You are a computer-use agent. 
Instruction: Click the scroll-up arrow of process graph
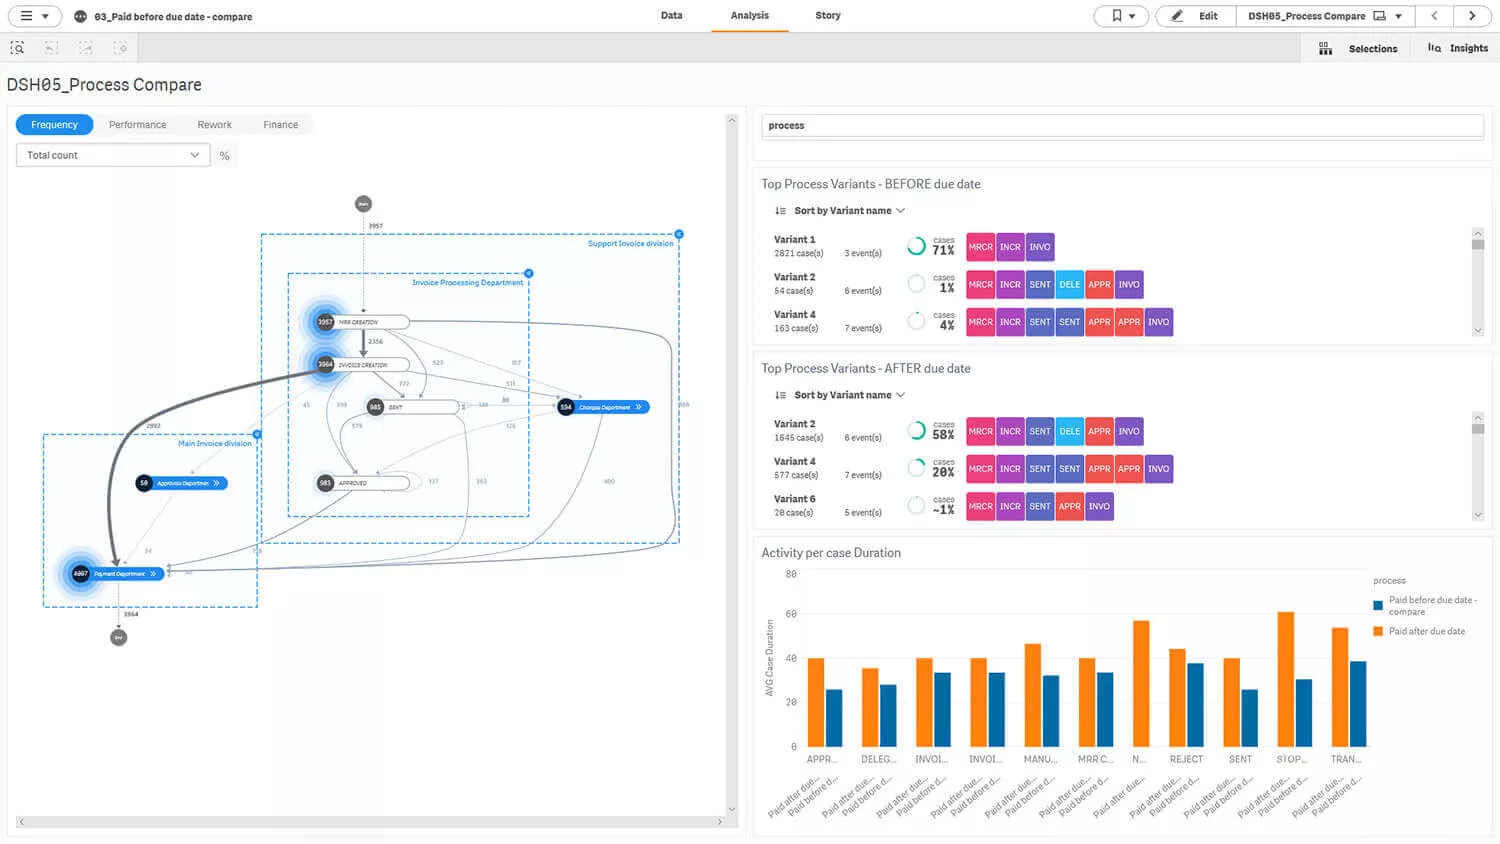tap(732, 120)
